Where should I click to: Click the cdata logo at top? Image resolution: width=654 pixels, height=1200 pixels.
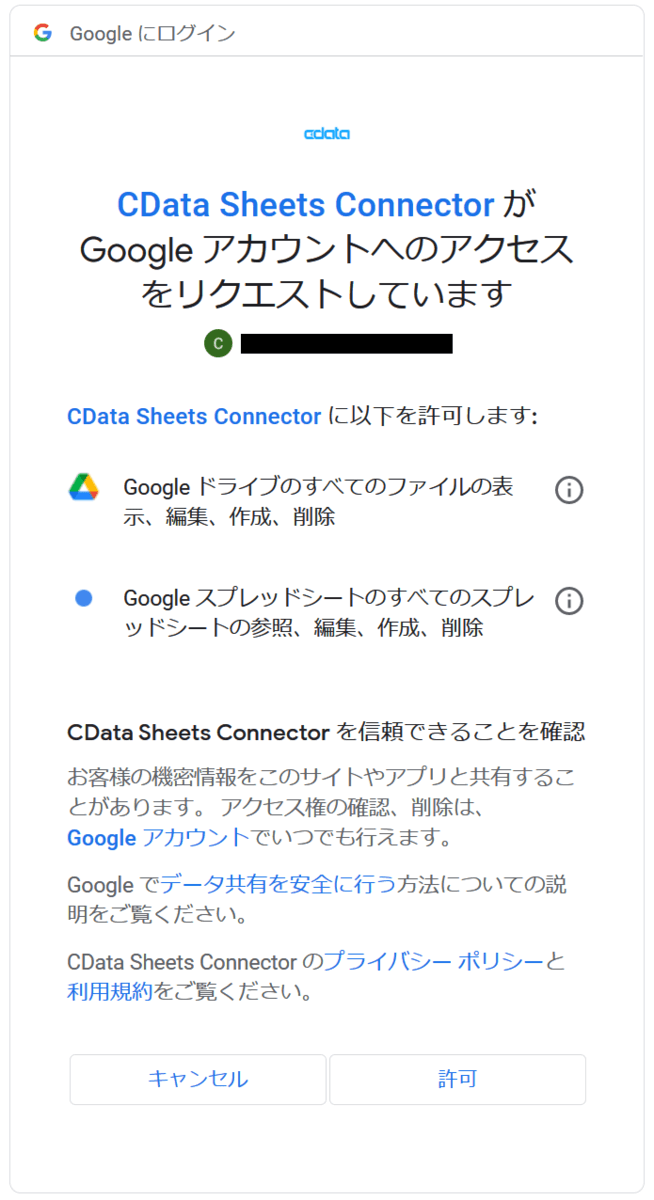(x=327, y=133)
